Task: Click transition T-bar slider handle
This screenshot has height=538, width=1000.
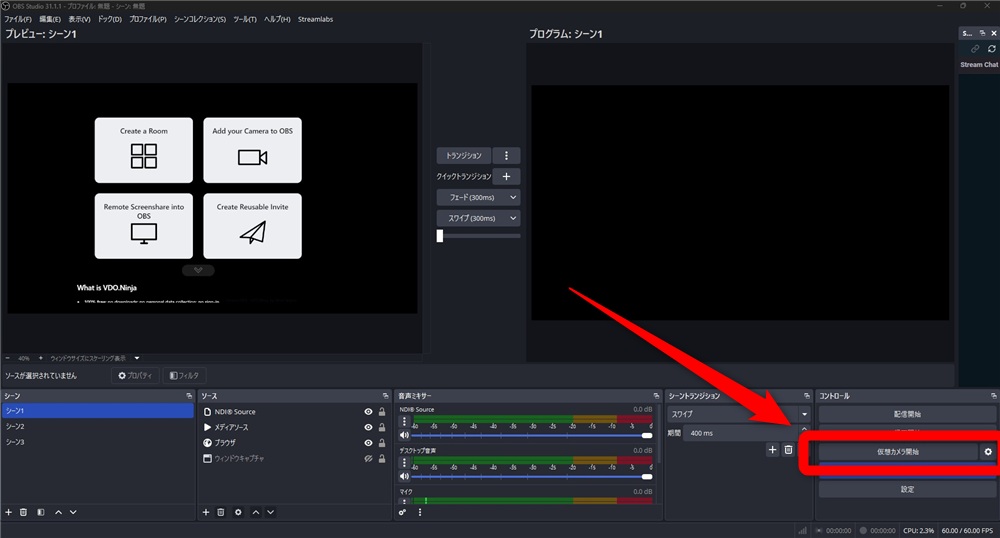Action: [439, 236]
